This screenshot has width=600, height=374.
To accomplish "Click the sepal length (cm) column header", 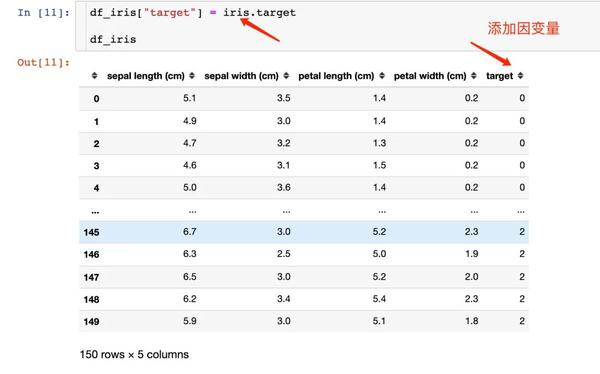I will point(146,76).
